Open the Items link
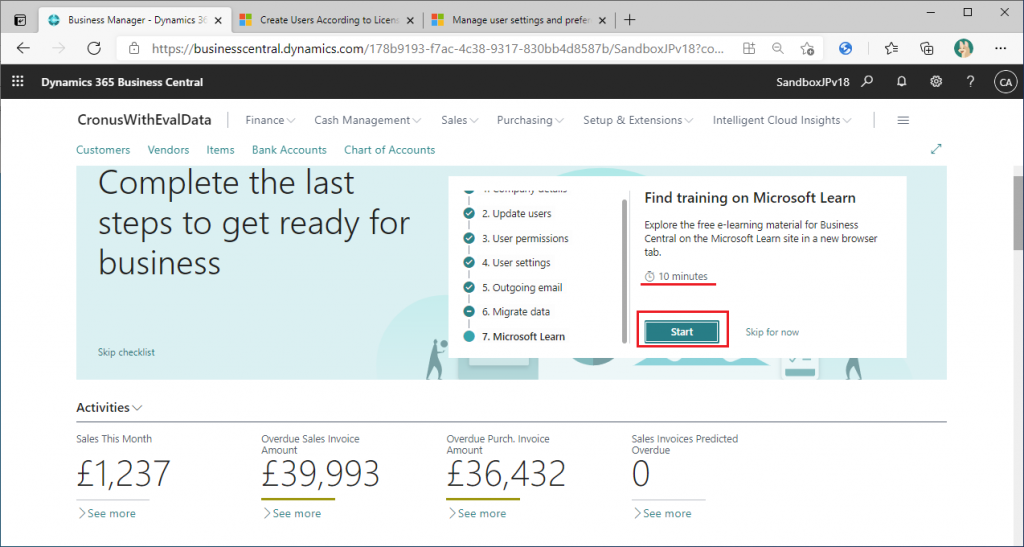Image resolution: width=1024 pixels, height=547 pixels. [x=220, y=149]
